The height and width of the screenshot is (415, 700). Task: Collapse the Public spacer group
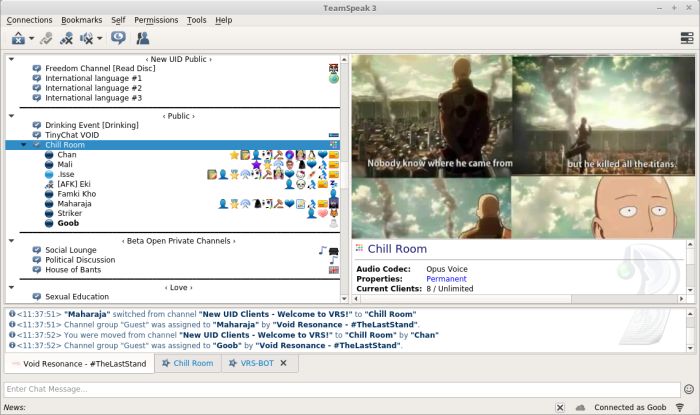coord(12,116)
